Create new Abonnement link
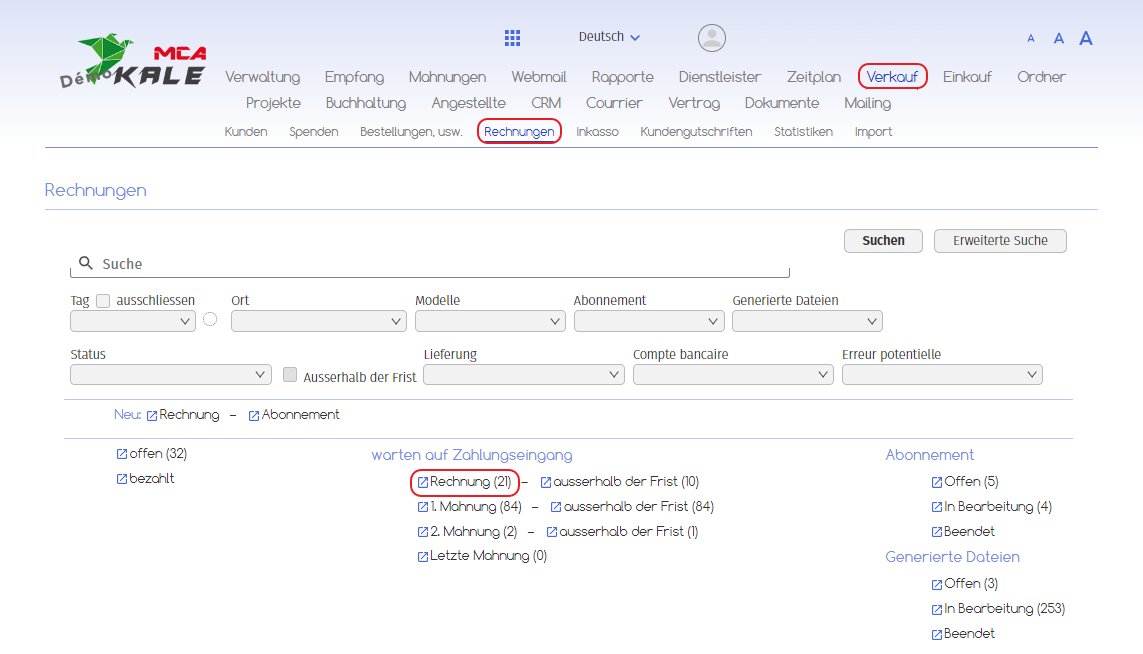Screen dimensions: 1143x654 (294, 415)
